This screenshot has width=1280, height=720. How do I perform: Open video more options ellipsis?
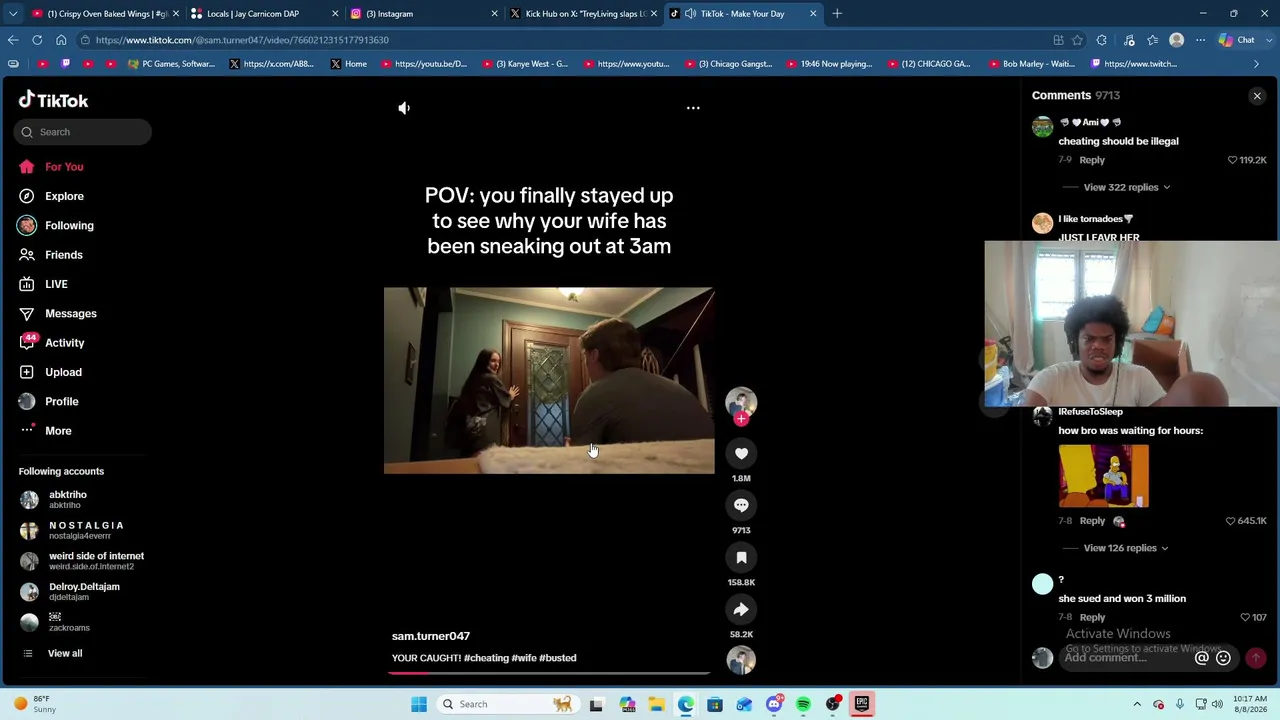point(693,108)
